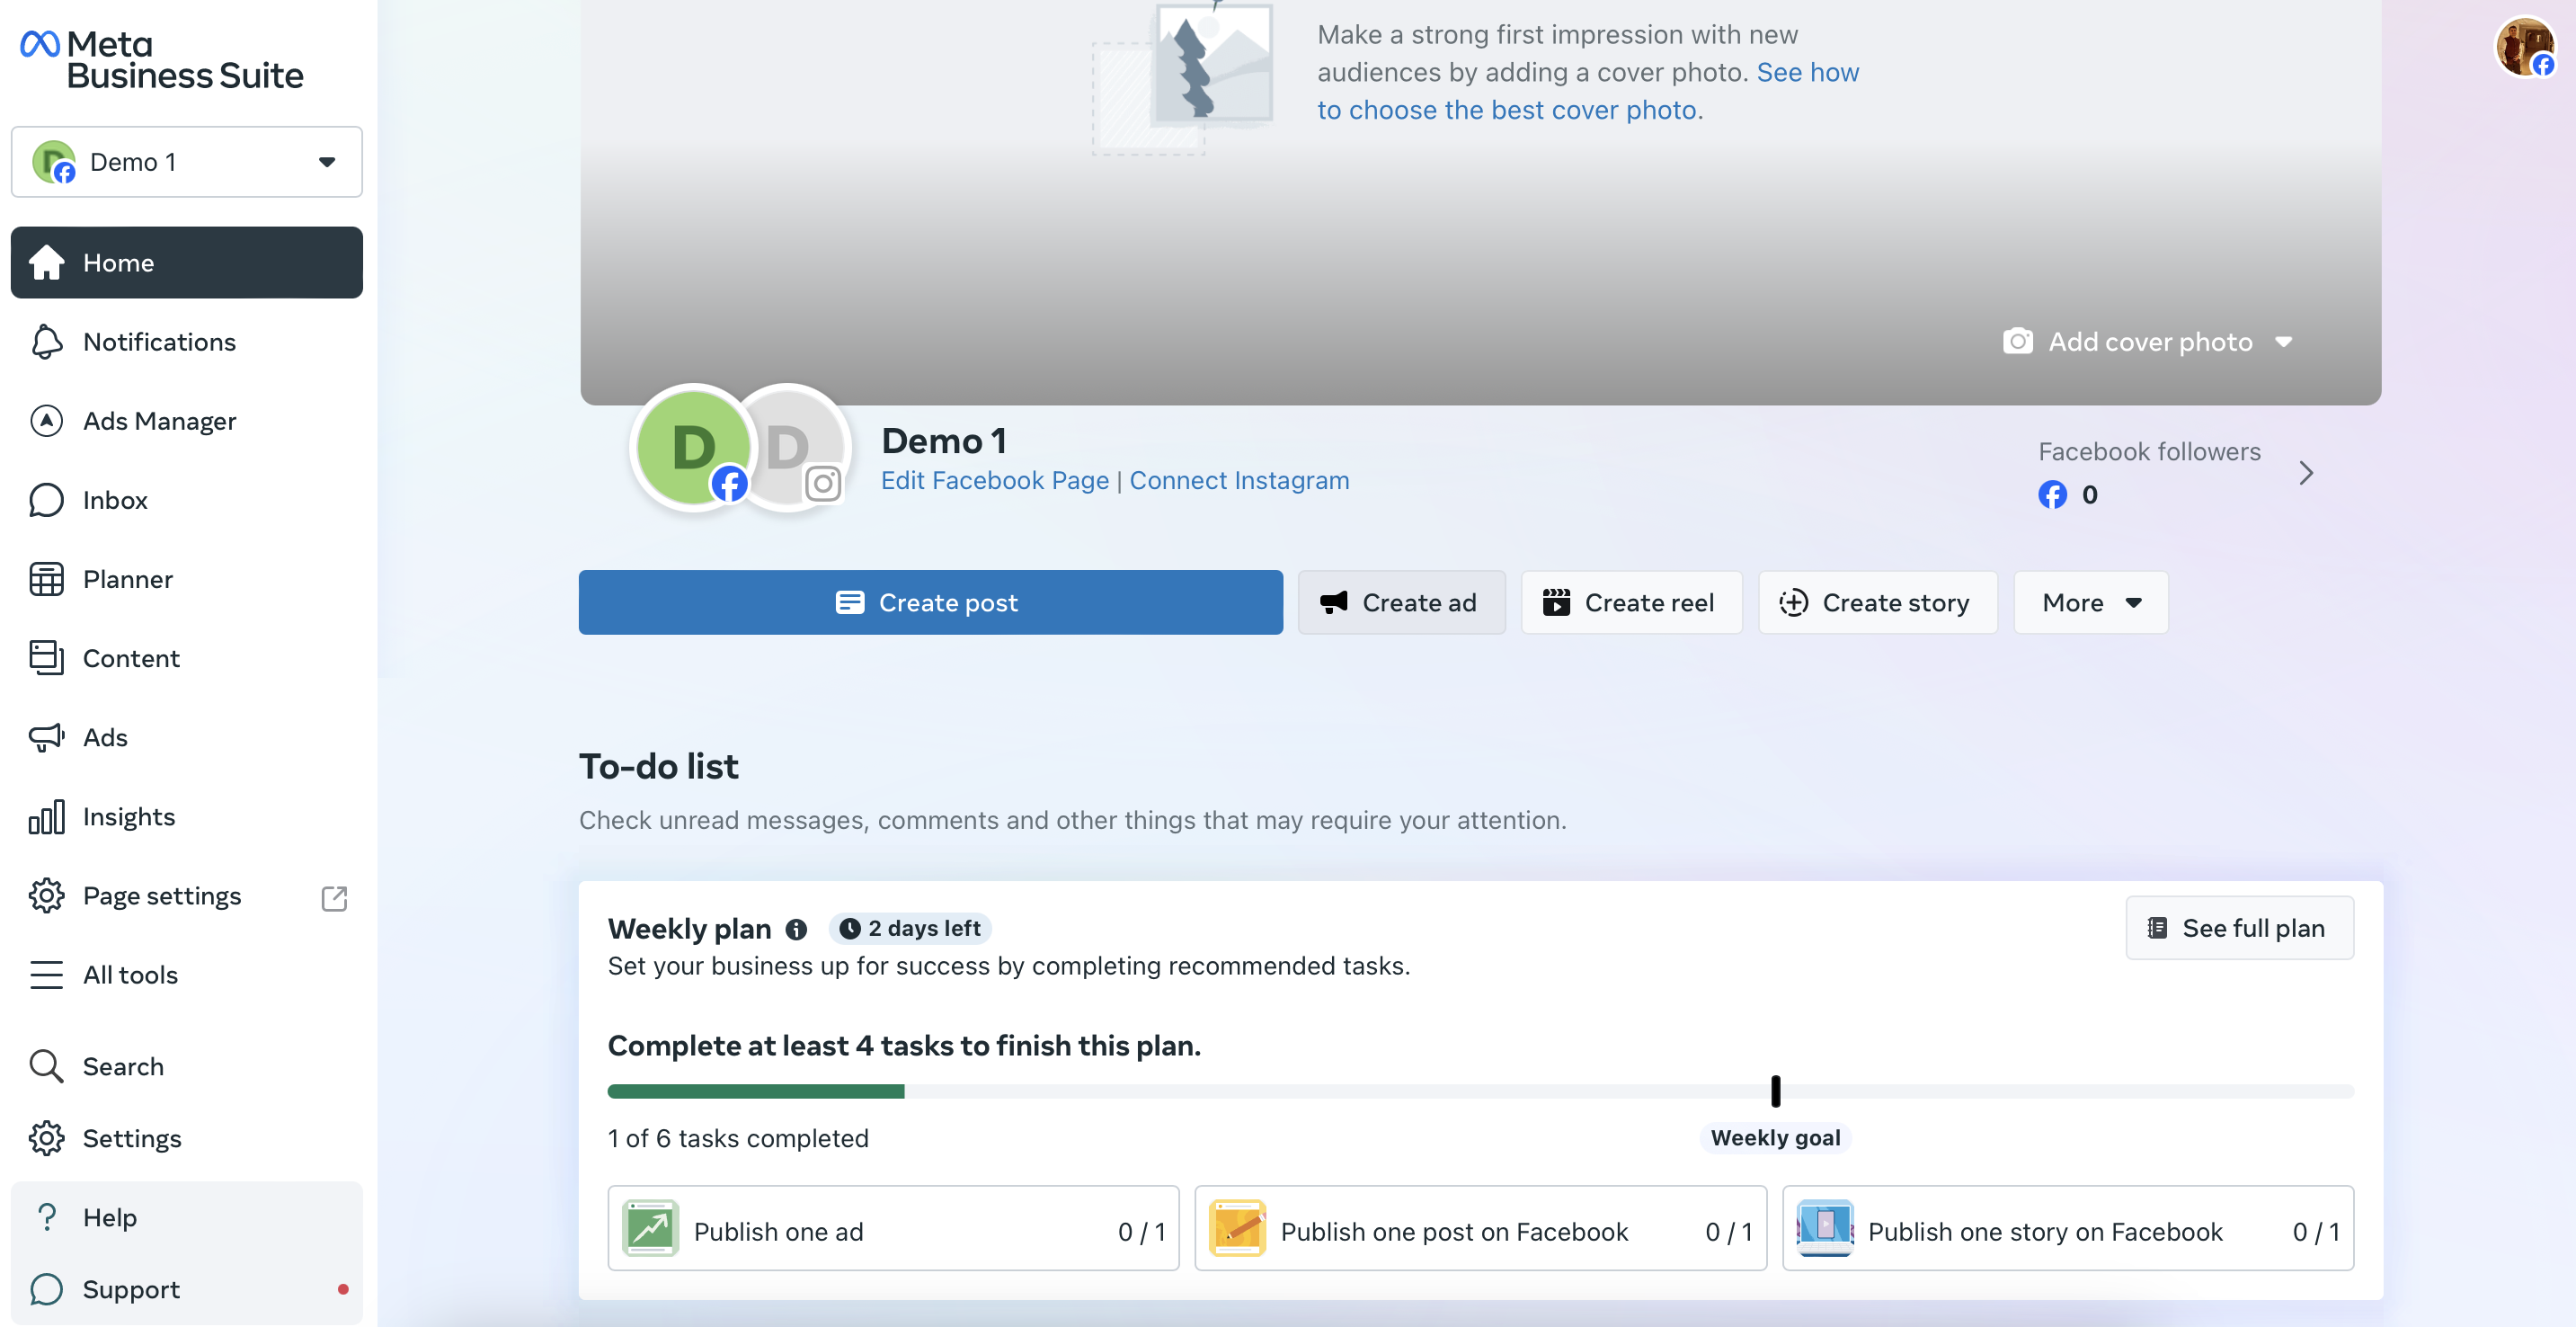The image size is (2576, 1327).
Task: Open the Publish one ad task card
Action: [893, 1229]
